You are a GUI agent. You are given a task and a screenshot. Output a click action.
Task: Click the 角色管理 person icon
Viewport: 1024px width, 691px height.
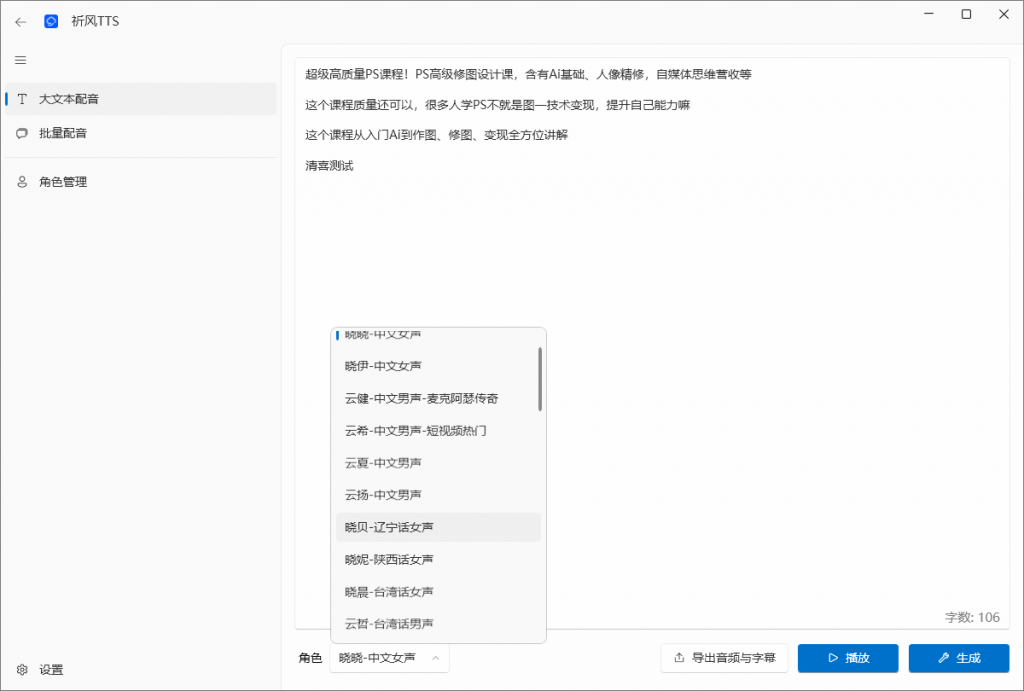21,181
